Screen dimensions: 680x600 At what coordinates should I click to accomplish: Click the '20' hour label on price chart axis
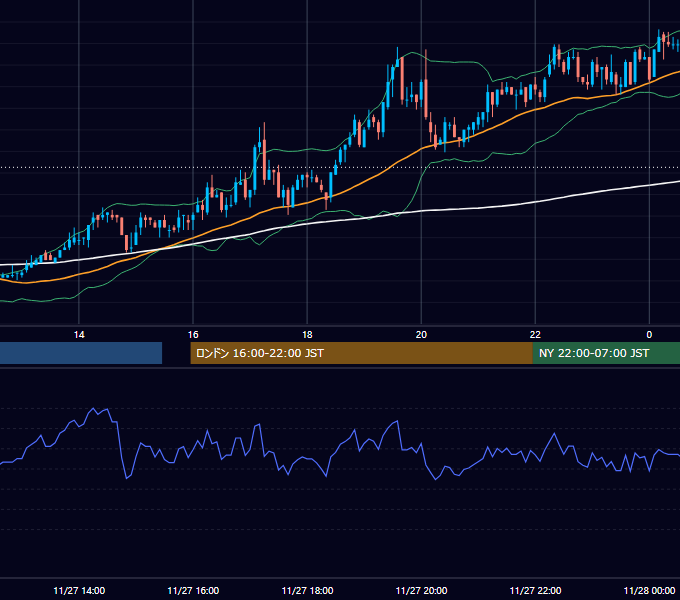click(x=421, y=335)
